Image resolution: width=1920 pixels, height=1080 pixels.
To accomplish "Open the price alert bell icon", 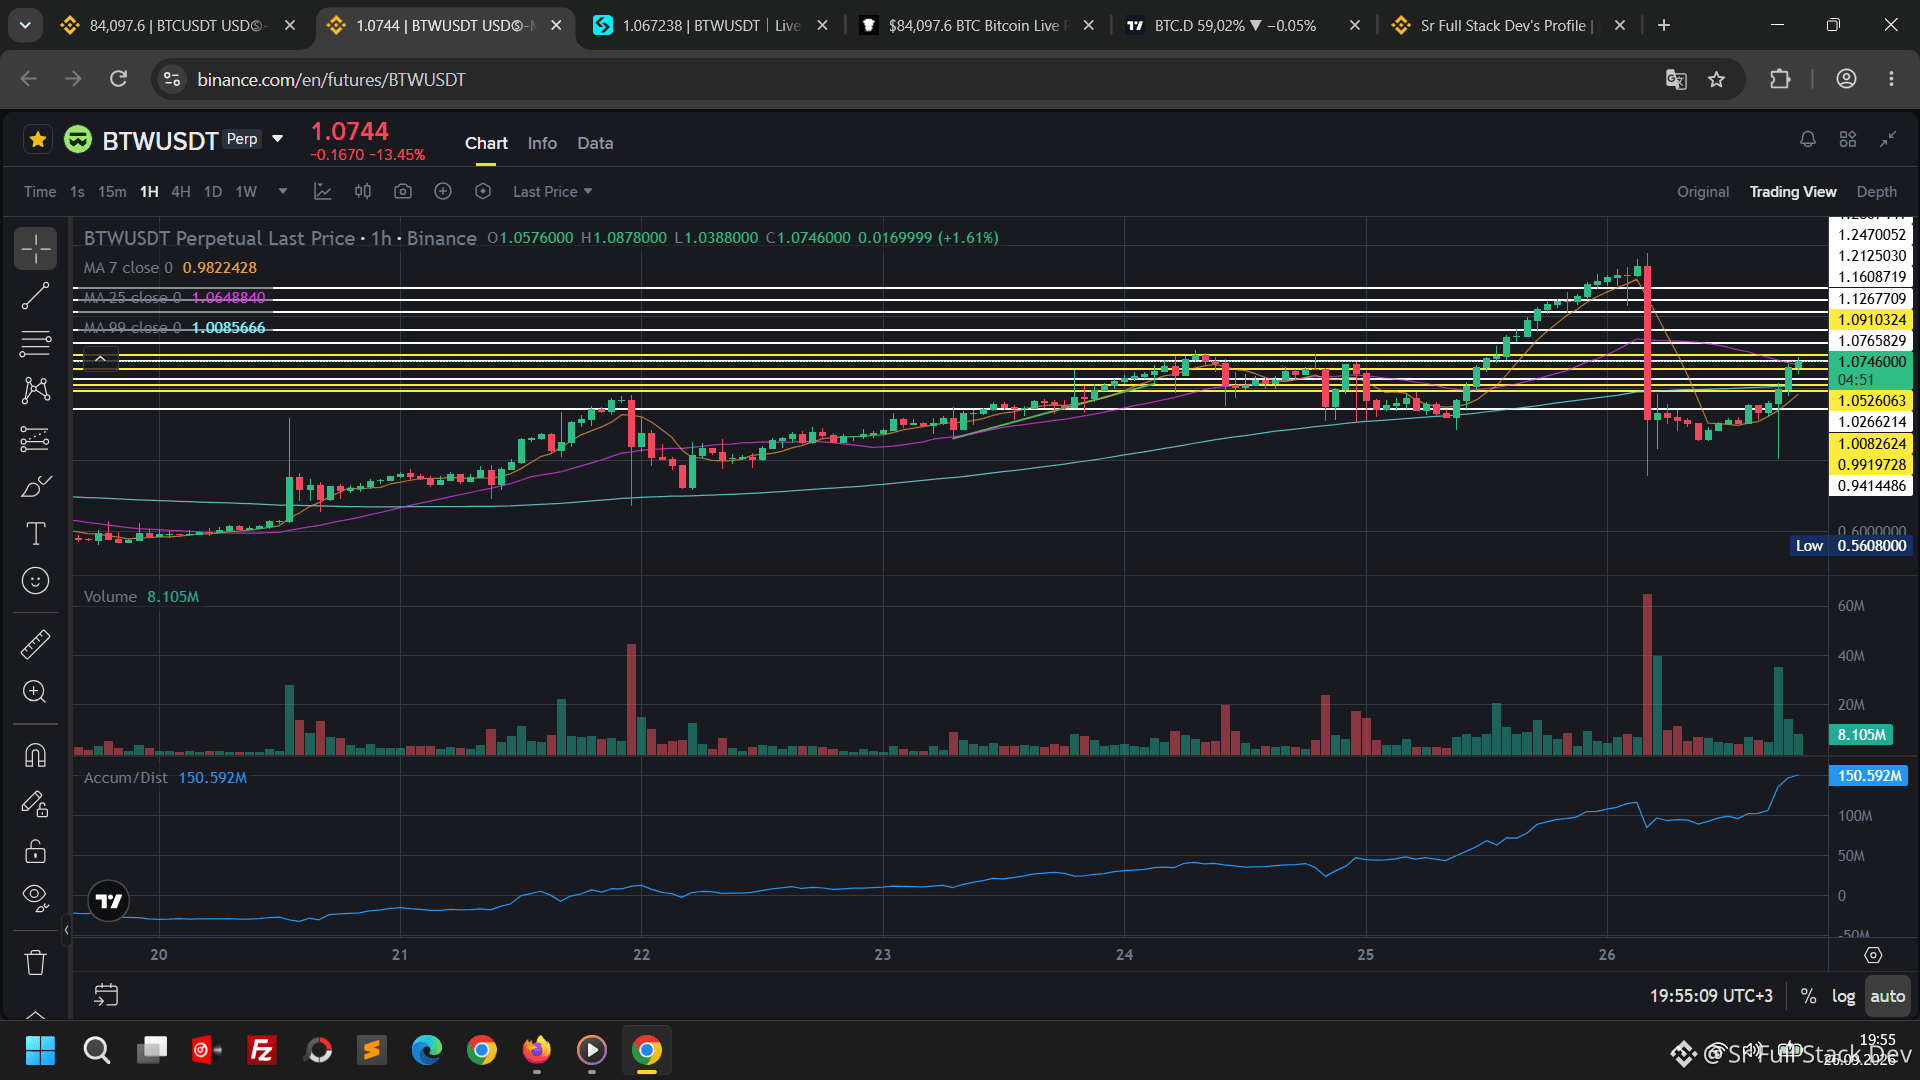I will [x=1807, y=140].
